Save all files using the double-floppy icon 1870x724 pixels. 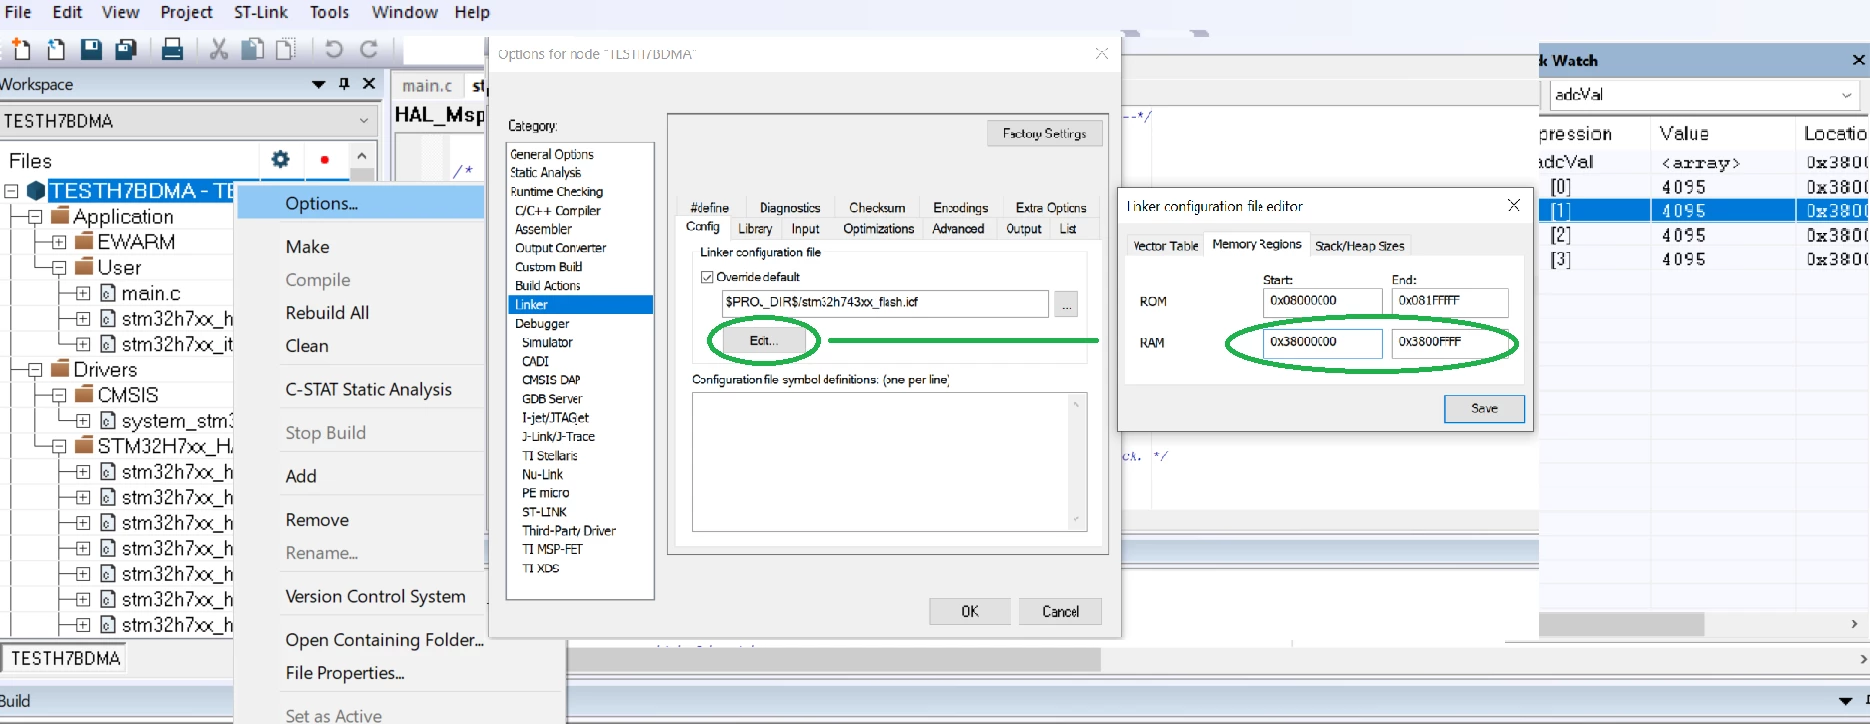coord(126,49)
